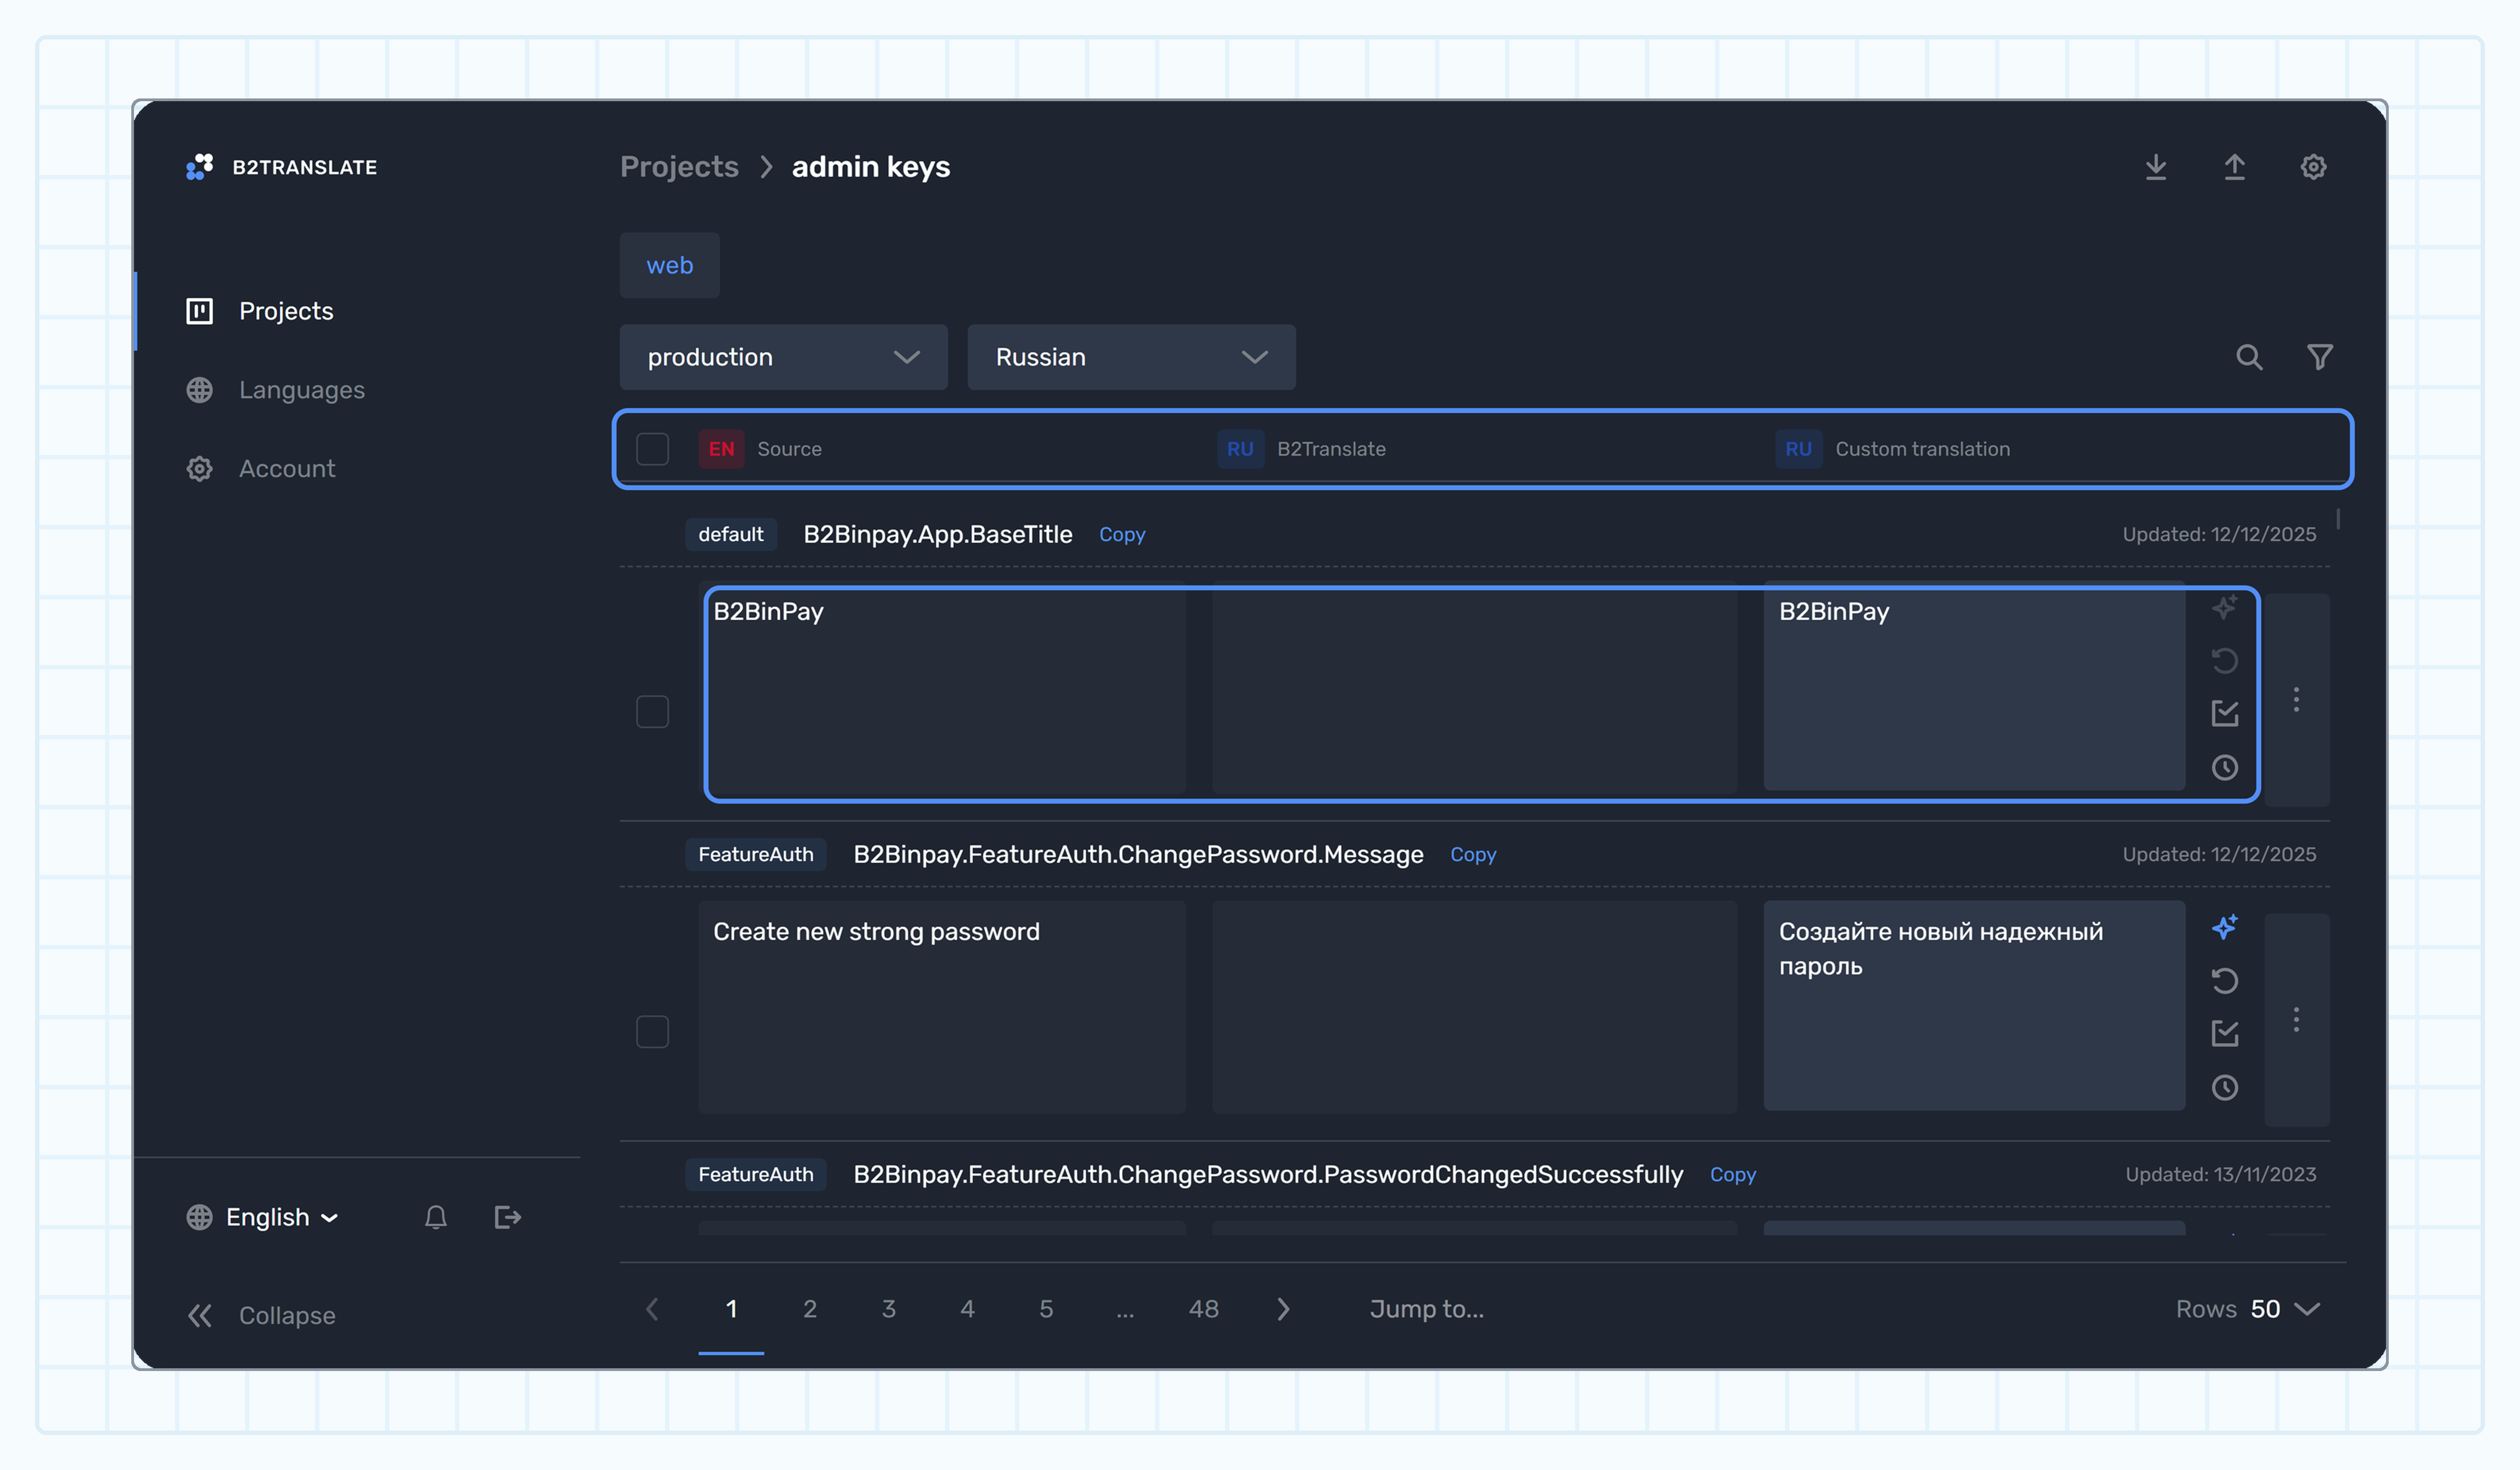Select page 1 in pagination
The width and height of the screenshot is (2520, 1470).
click(x=731, y=1309)
